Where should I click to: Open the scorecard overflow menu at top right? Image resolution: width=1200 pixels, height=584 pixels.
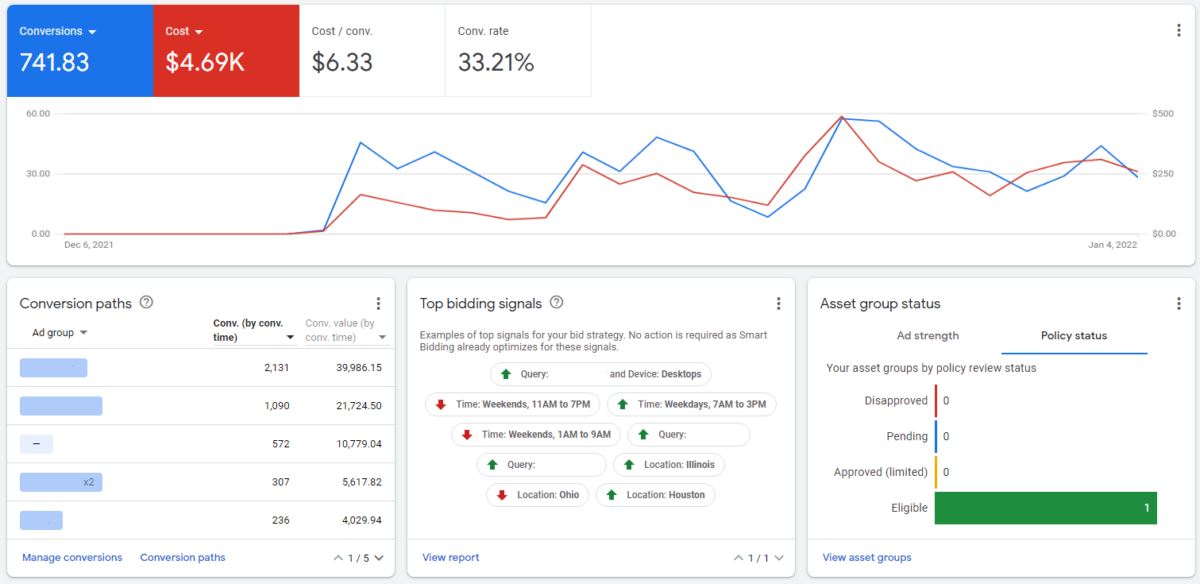point(1178,30)
